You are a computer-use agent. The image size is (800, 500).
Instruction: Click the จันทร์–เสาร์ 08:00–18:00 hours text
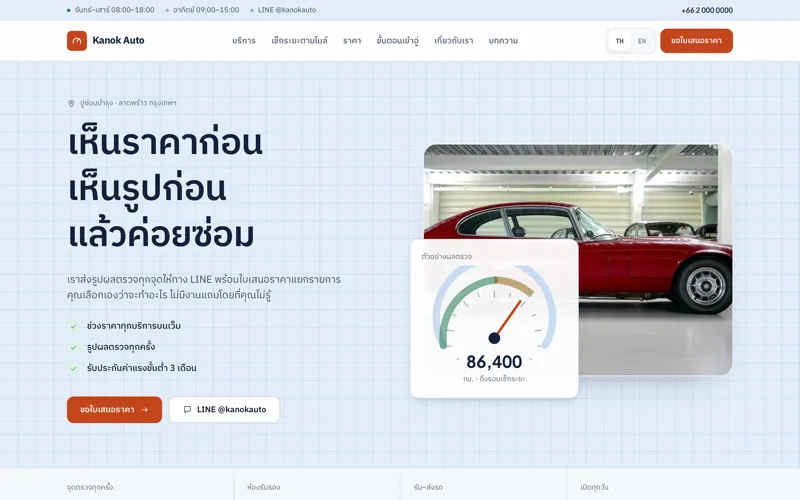click(x=114, y=10)
